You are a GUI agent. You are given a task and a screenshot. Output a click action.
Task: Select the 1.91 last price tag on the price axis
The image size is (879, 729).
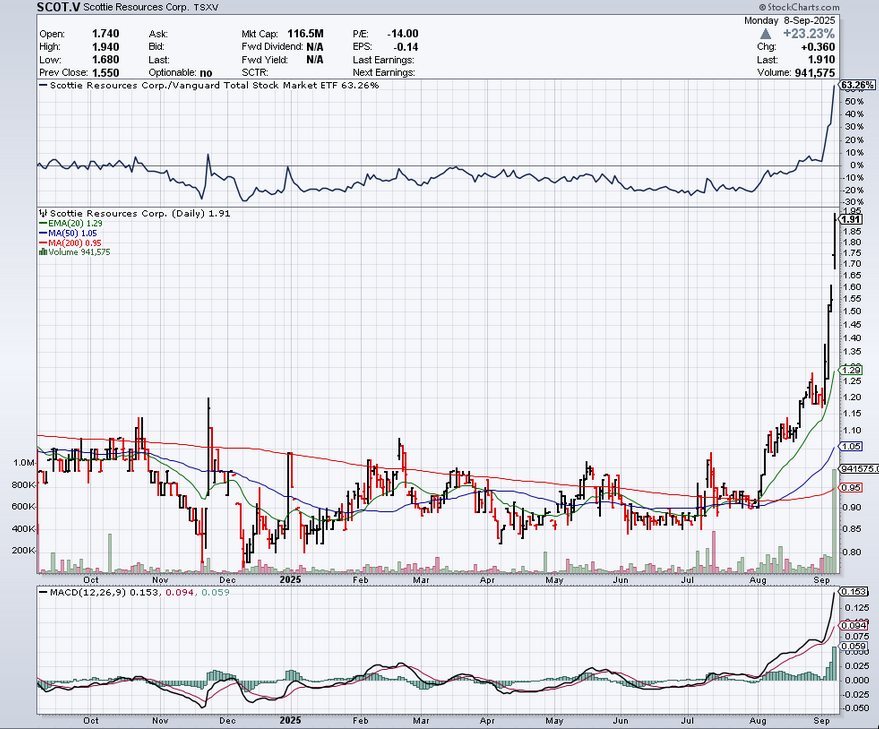(852, 219)
